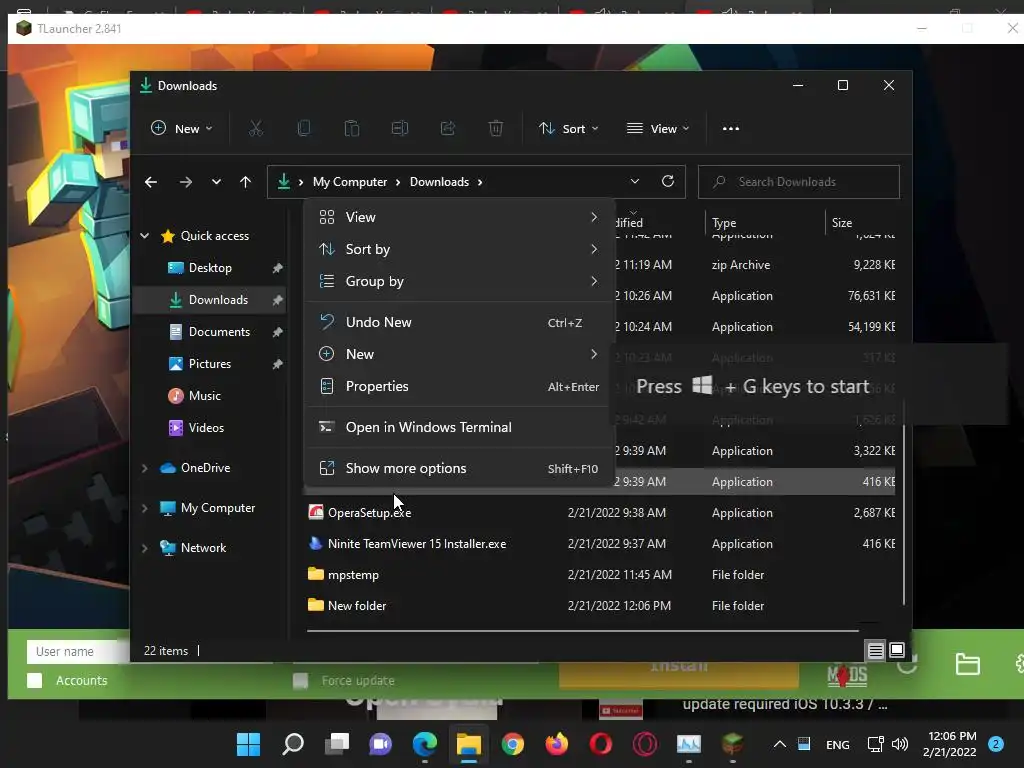This screenshot has width=1024, height=768.
Task: Tick the Force update checkbox in TLauncher
Action: point(300,680)
